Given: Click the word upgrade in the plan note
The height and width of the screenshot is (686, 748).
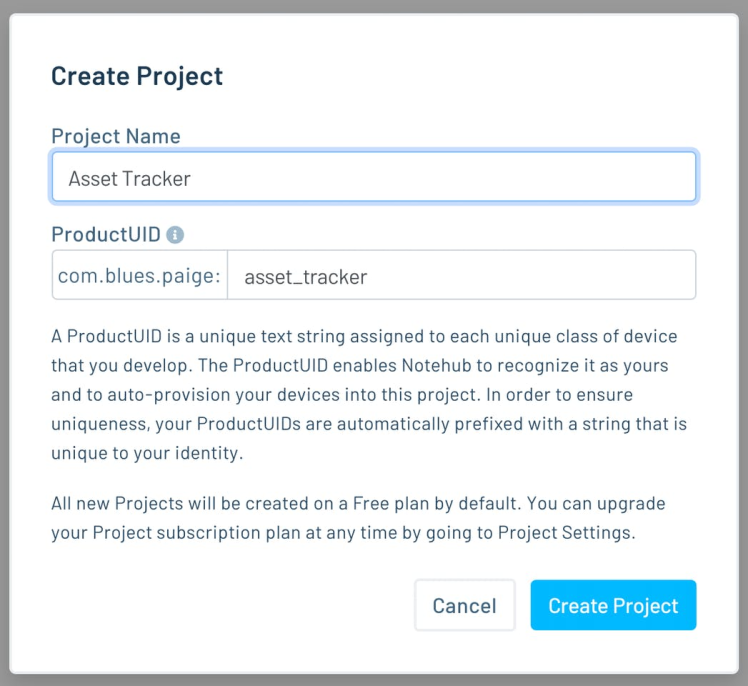Looking at the screenshot, I should point(632,503).
